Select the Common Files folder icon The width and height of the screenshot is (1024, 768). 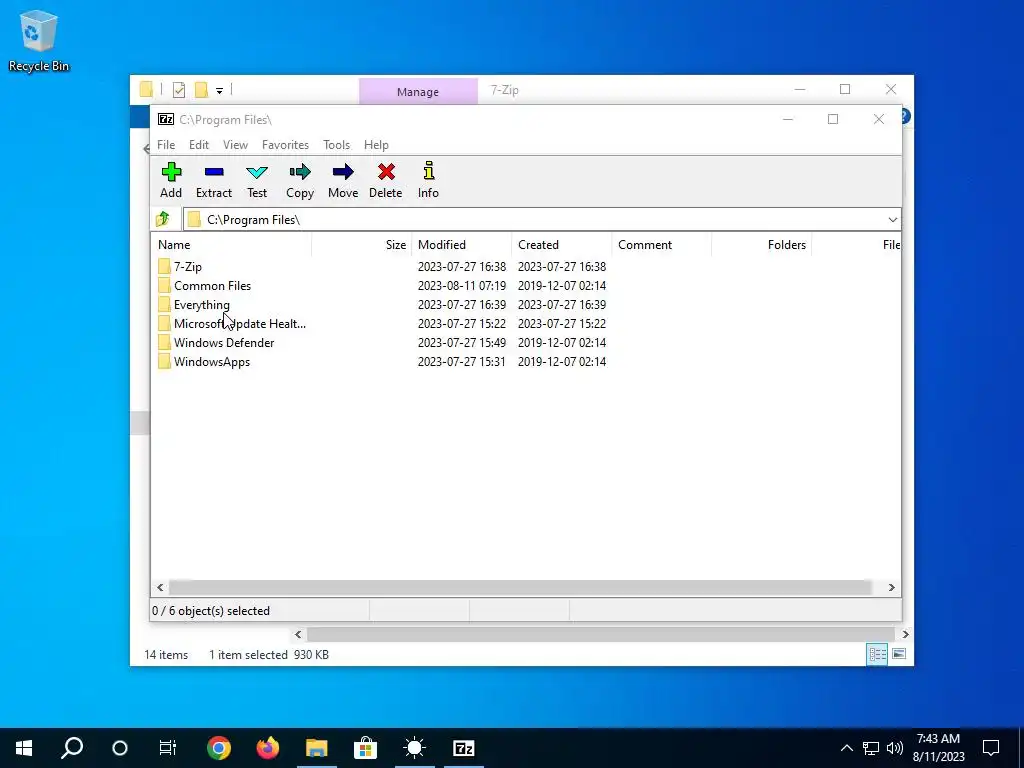(x=164, y=285)
